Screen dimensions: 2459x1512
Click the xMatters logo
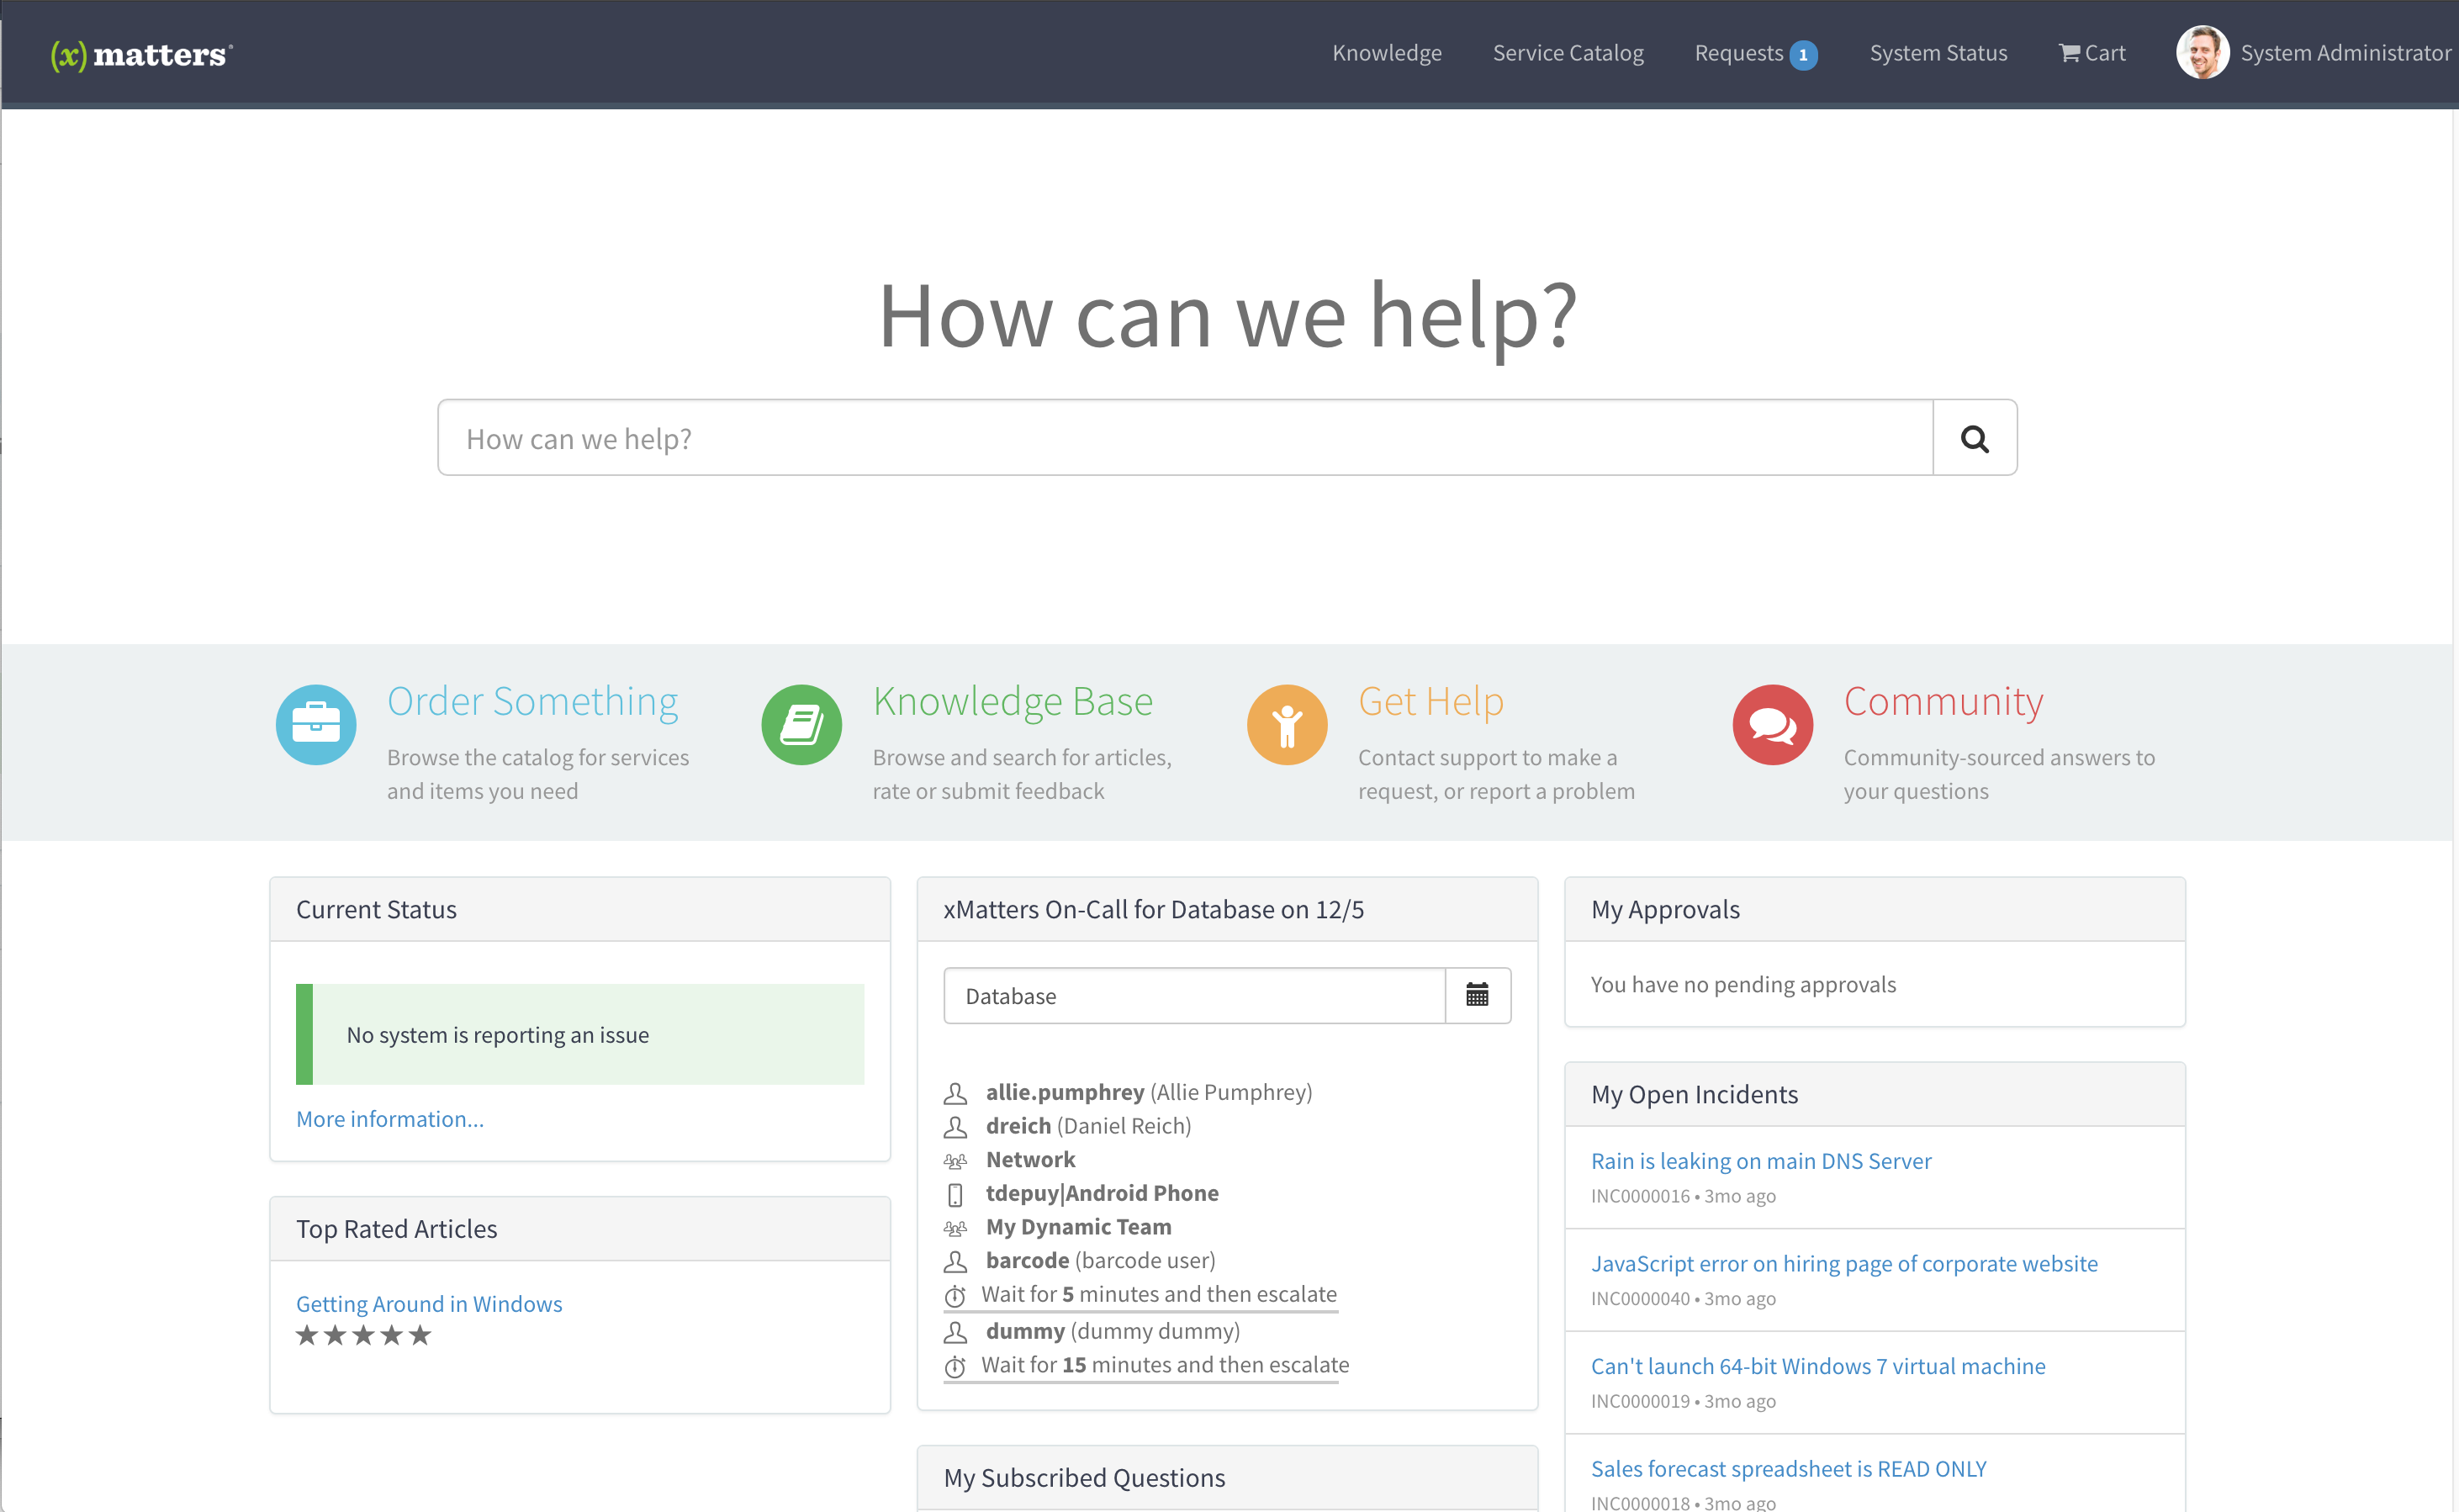pos(141,54)
